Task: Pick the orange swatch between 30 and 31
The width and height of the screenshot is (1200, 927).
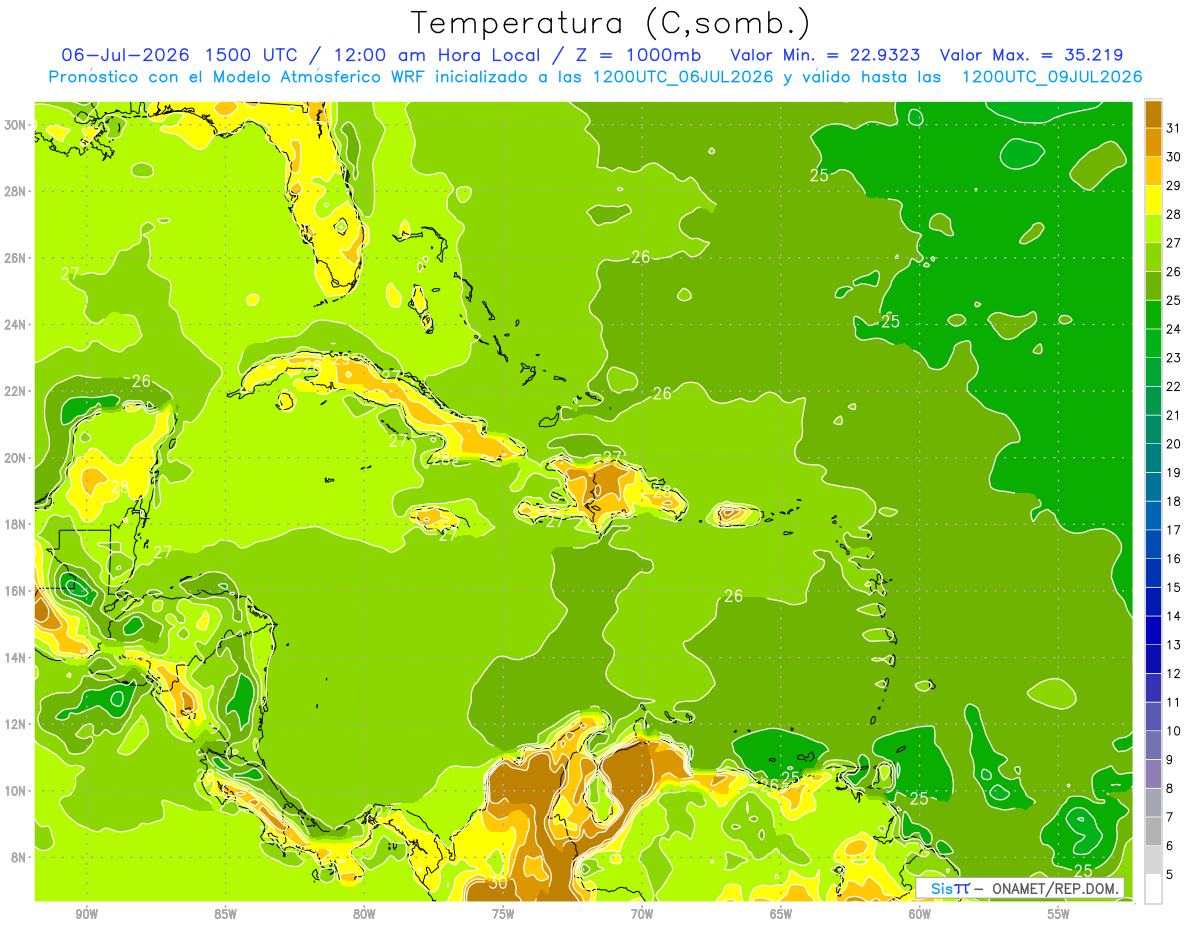Action: (x=1153, y=142)
